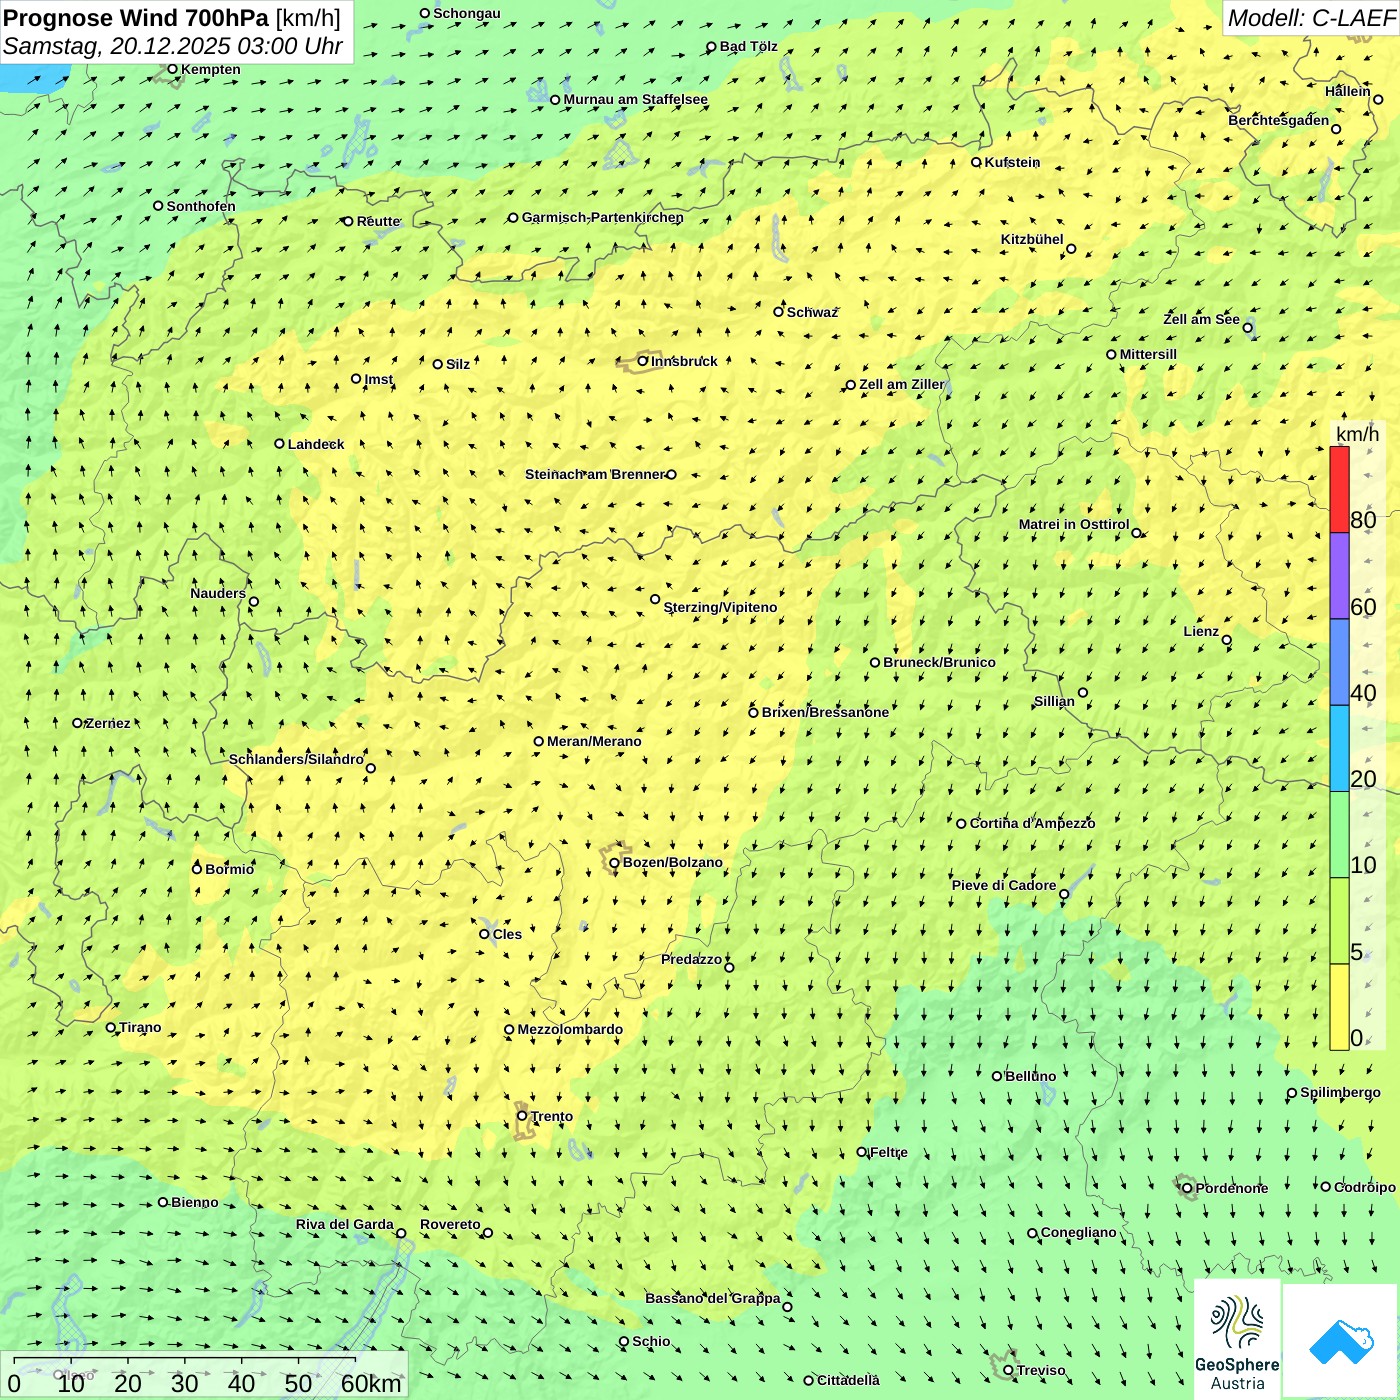This screenshot has width=1400, height=1400.
Task: Click the 'Modell: C-LAEF' label
Action: pos(1311,18)
